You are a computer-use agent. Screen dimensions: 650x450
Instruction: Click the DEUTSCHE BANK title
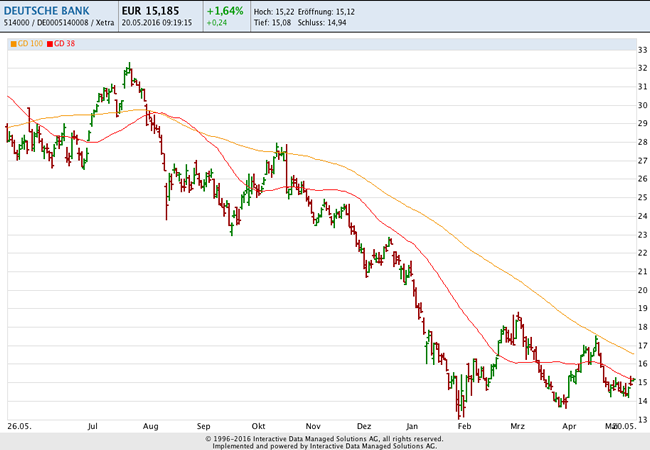pyautogui.click(x=46, y=11)
